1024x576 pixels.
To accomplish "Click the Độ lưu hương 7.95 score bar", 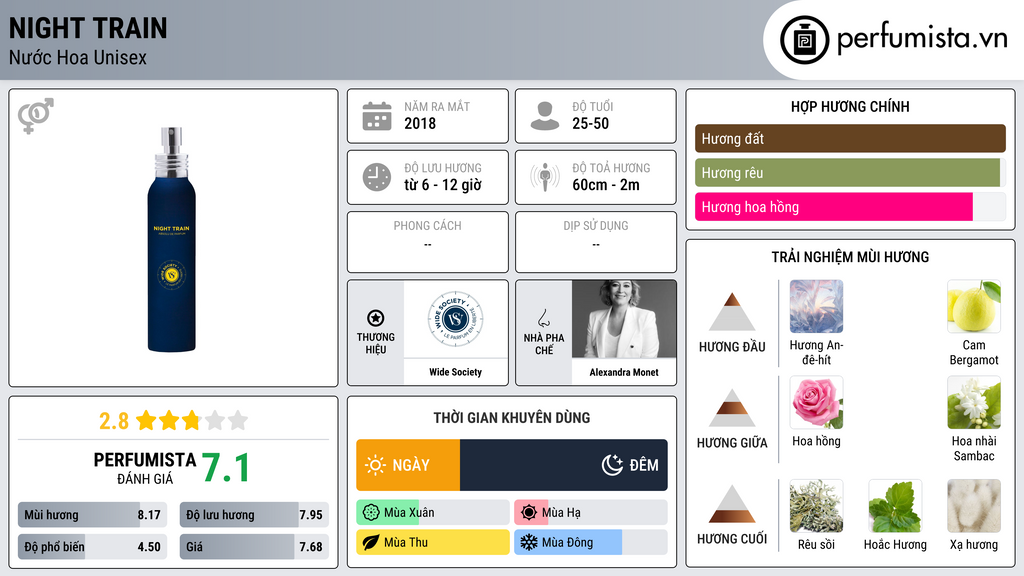I will (254, 515).
